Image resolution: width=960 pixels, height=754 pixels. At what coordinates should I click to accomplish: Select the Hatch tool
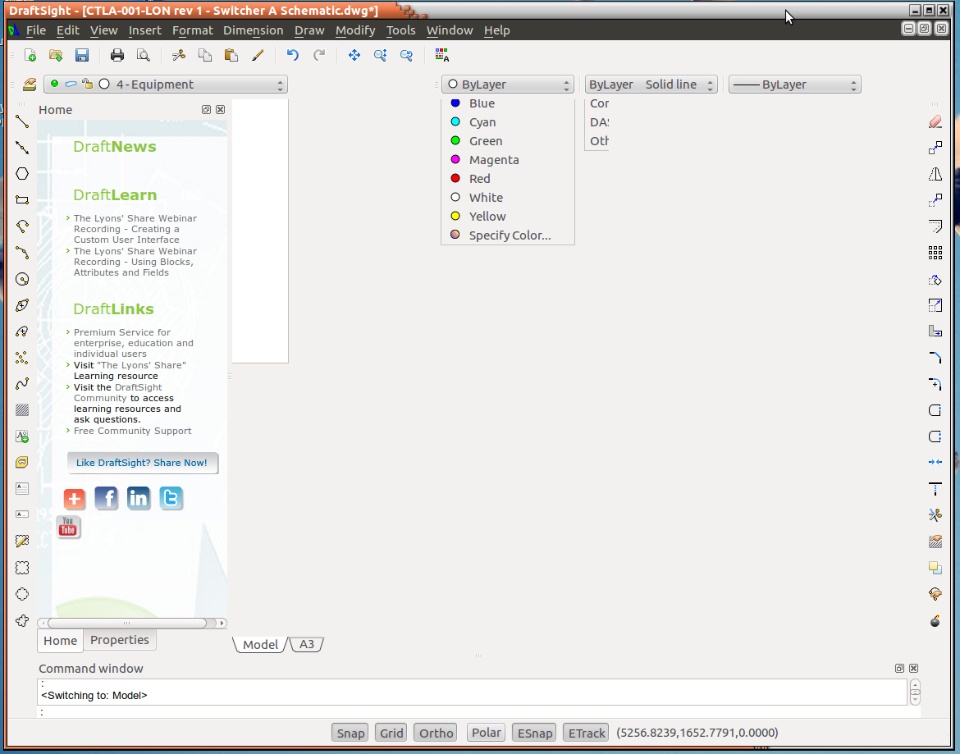tap(22, 410)
